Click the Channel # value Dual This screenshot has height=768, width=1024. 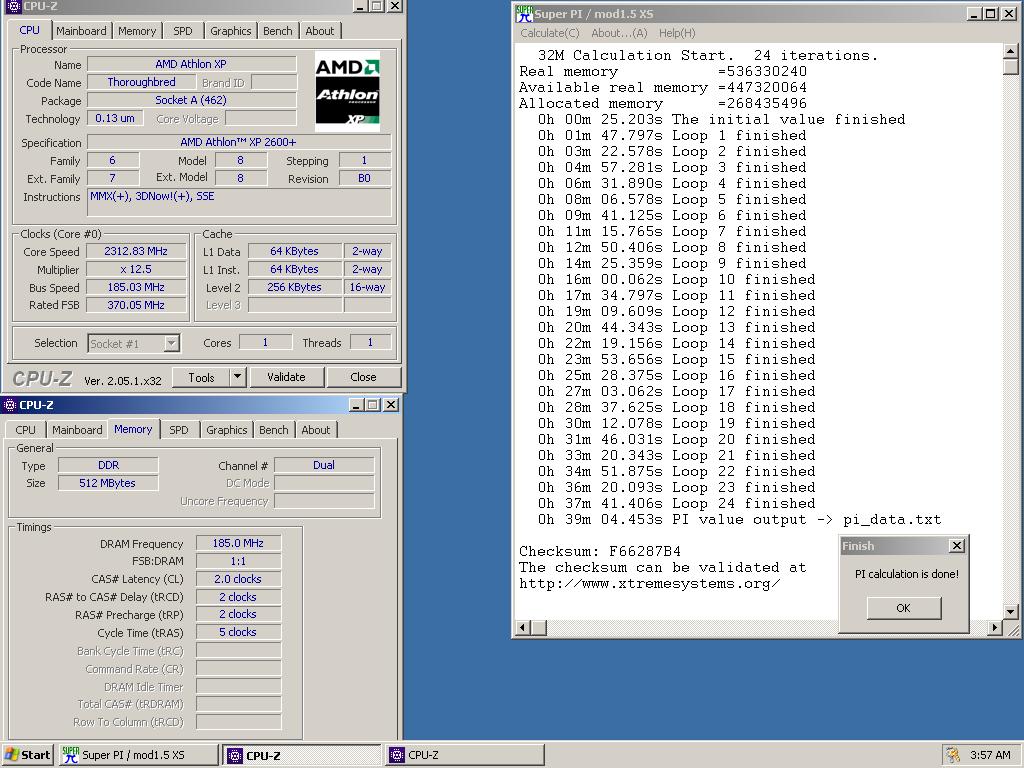tap(324, 465)
